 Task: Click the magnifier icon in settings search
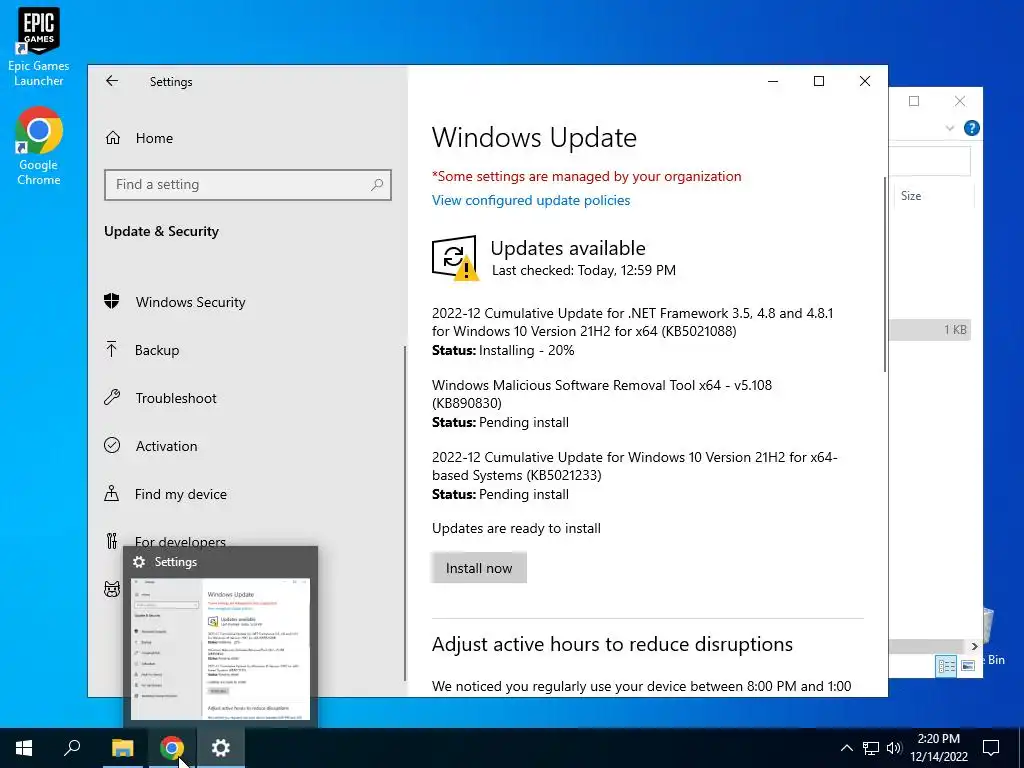tap(377, 185)
